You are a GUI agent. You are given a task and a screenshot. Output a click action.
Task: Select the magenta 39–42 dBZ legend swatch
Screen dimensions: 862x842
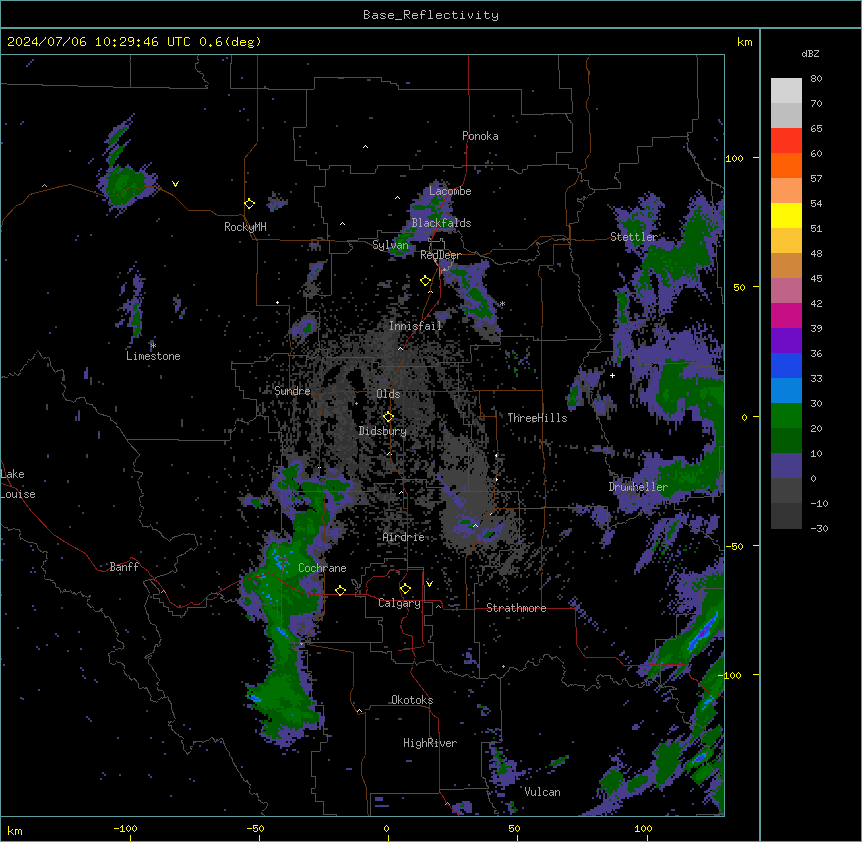point(786,315)
